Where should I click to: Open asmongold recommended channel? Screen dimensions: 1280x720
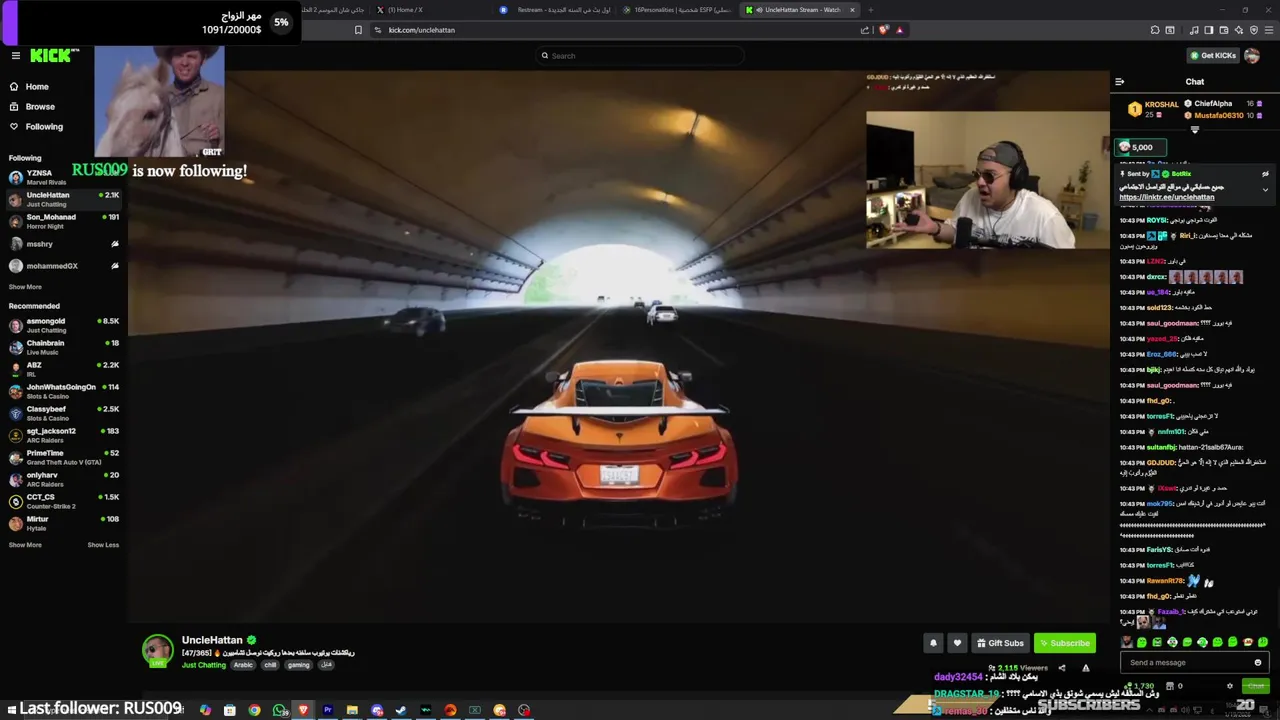coord(64,325)
